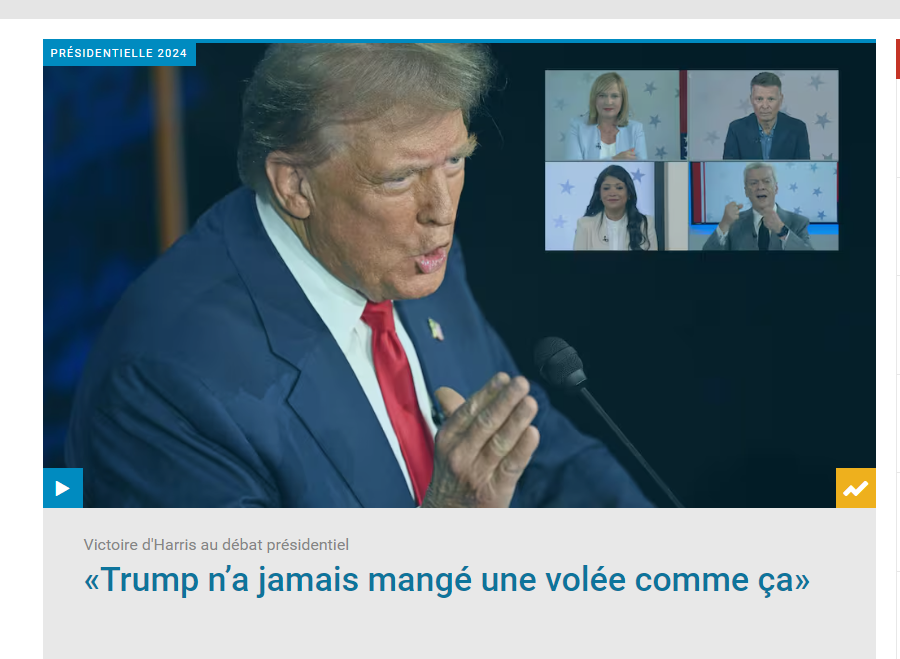Click the main Trump debate photo
The image size is (900, 659).
point(459,275)
